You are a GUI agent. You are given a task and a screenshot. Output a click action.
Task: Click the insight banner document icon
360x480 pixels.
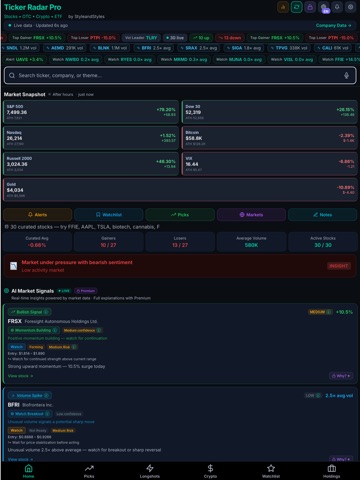(x=13, y=266)
